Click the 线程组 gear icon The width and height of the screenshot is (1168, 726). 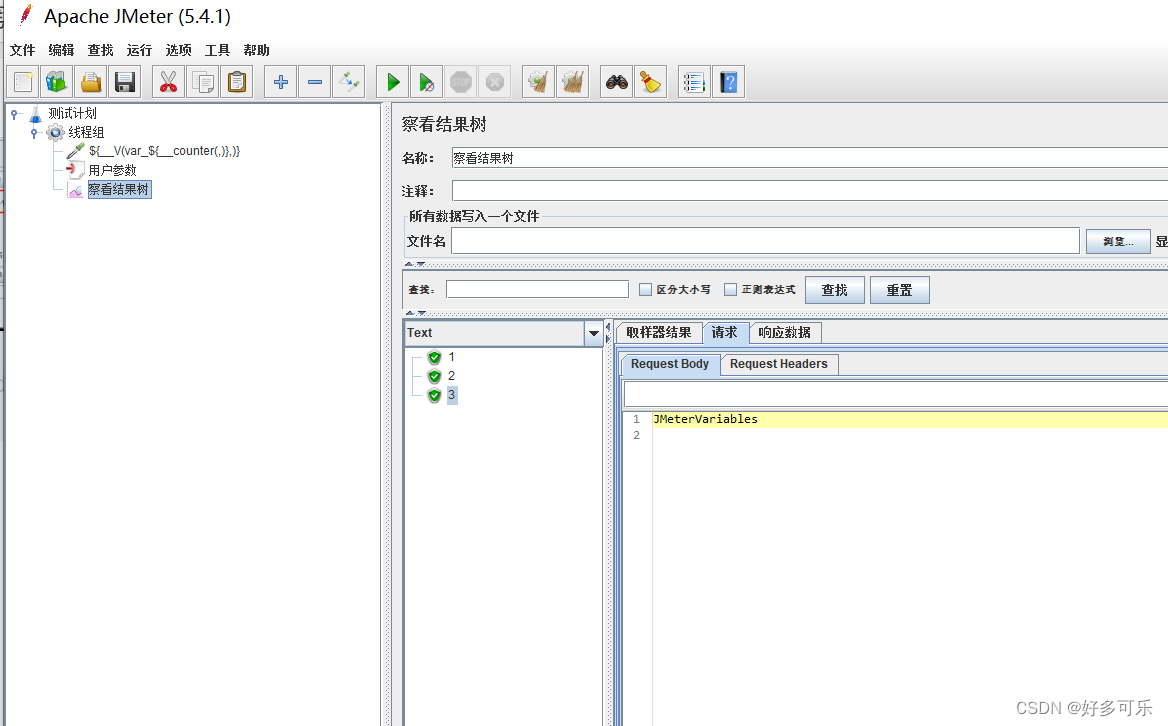[x=55, y=133]
